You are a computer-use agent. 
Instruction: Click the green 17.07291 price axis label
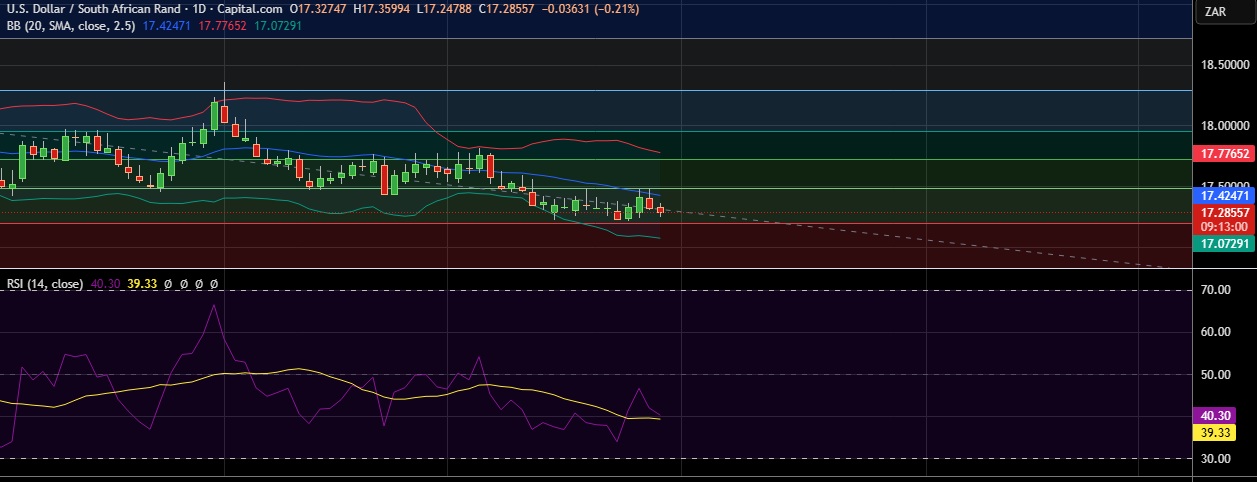(x=1224, y=243)
